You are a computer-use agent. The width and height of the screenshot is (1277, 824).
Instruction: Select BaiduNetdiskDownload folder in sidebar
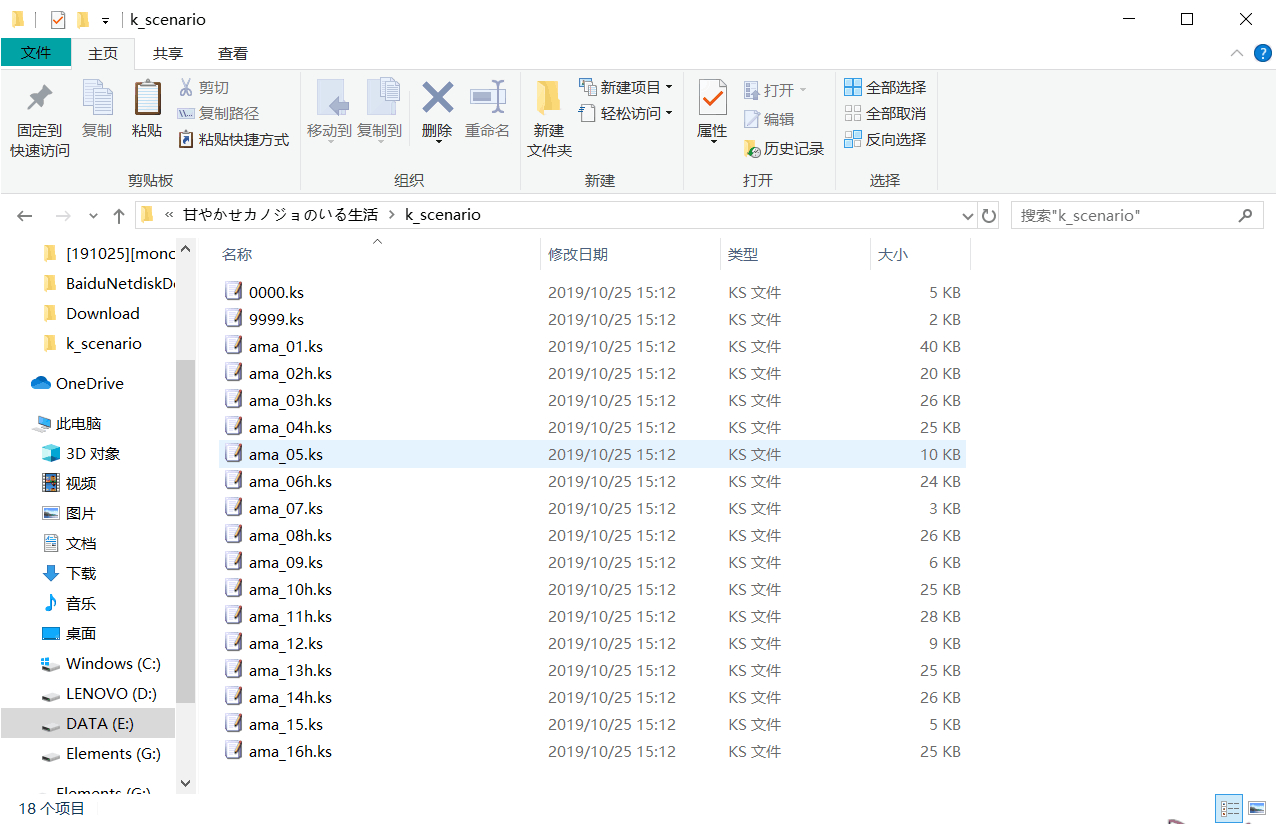pos(108,283)
